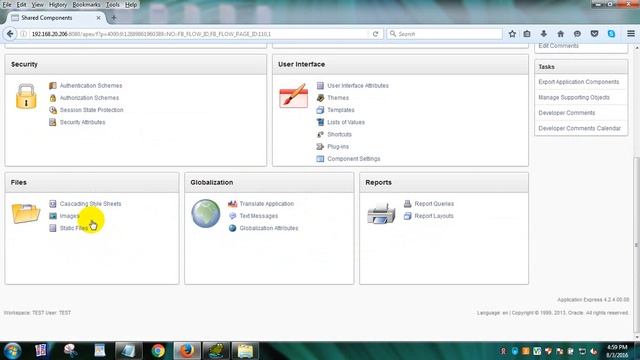Click the Shortcuts icon
This screenshot has height=360, width=640.
coord(320,134)
